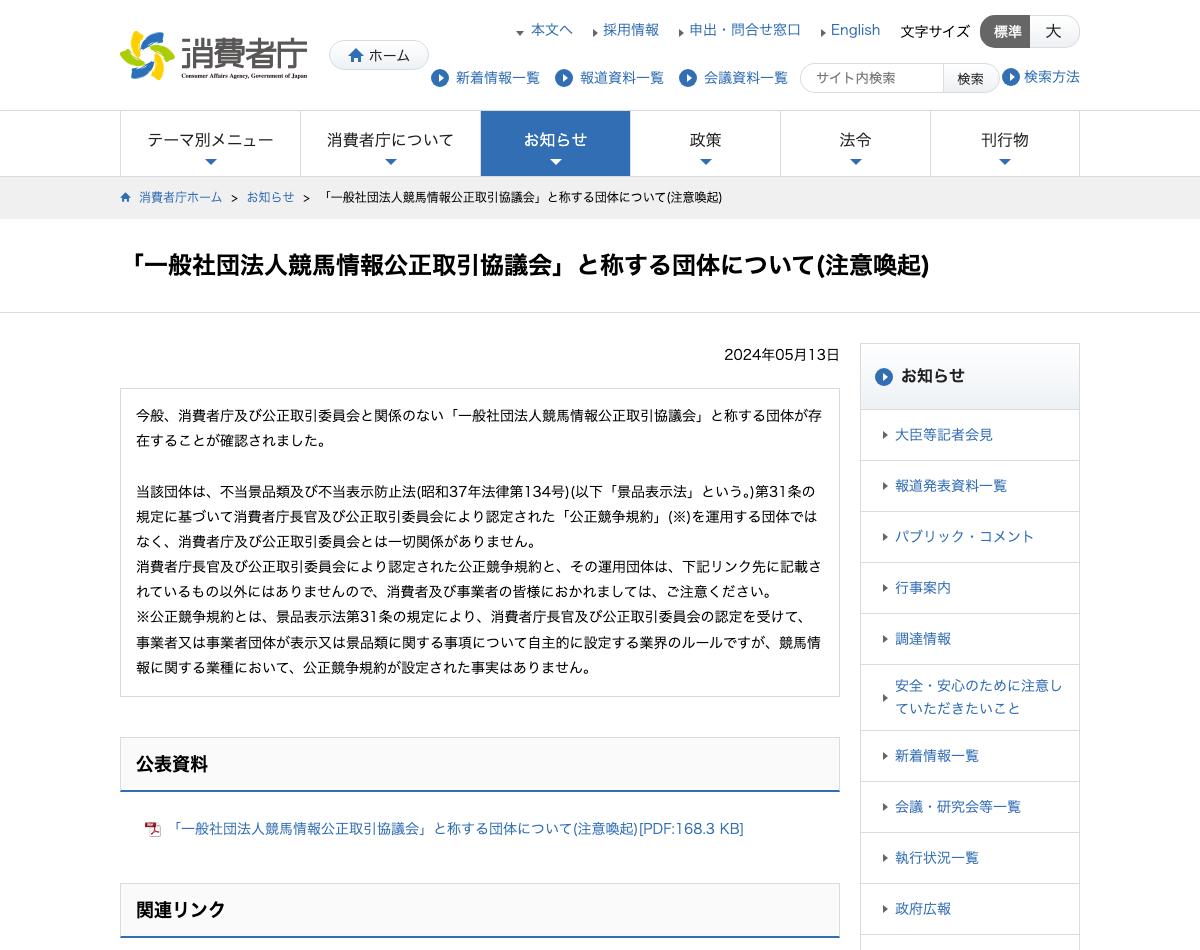Screen dimensions: 1200x950
Task: Click the arrow icon beside 検索方法
Action: tap(1011, 77)
